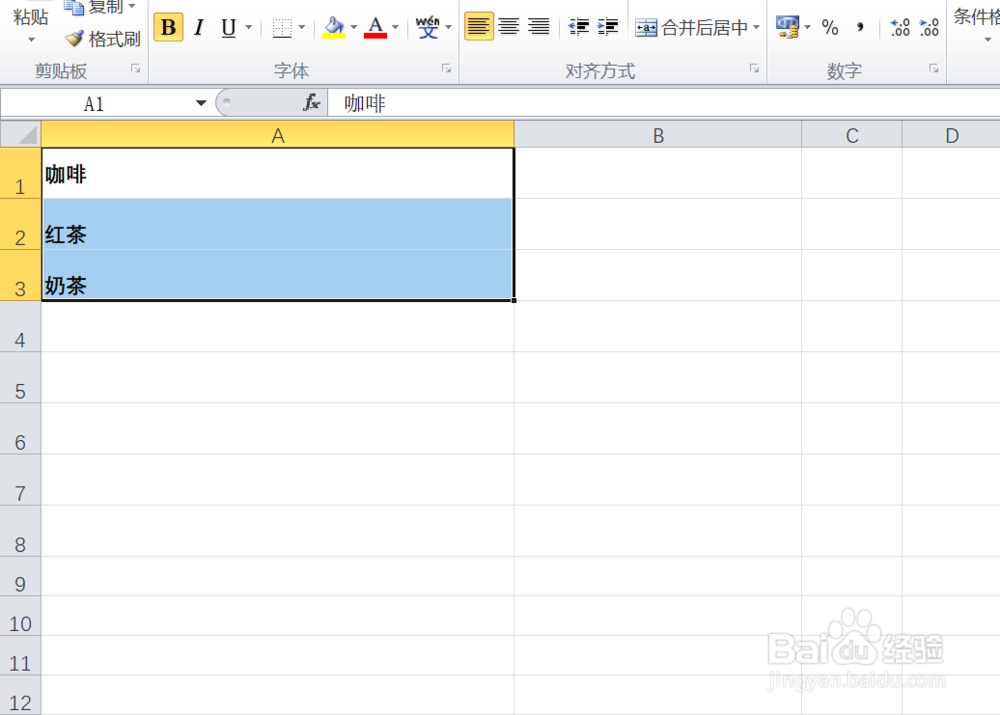Select row 4 header
The image size is (1000, 715).
click(20, 326)
